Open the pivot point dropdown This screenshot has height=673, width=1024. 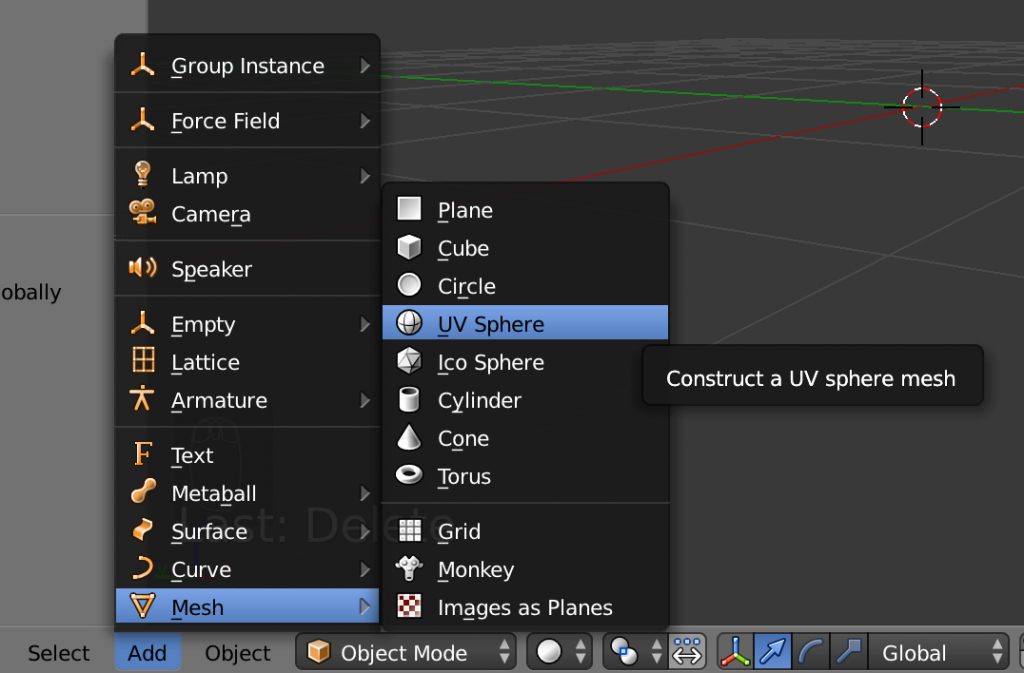pos(635,652)
